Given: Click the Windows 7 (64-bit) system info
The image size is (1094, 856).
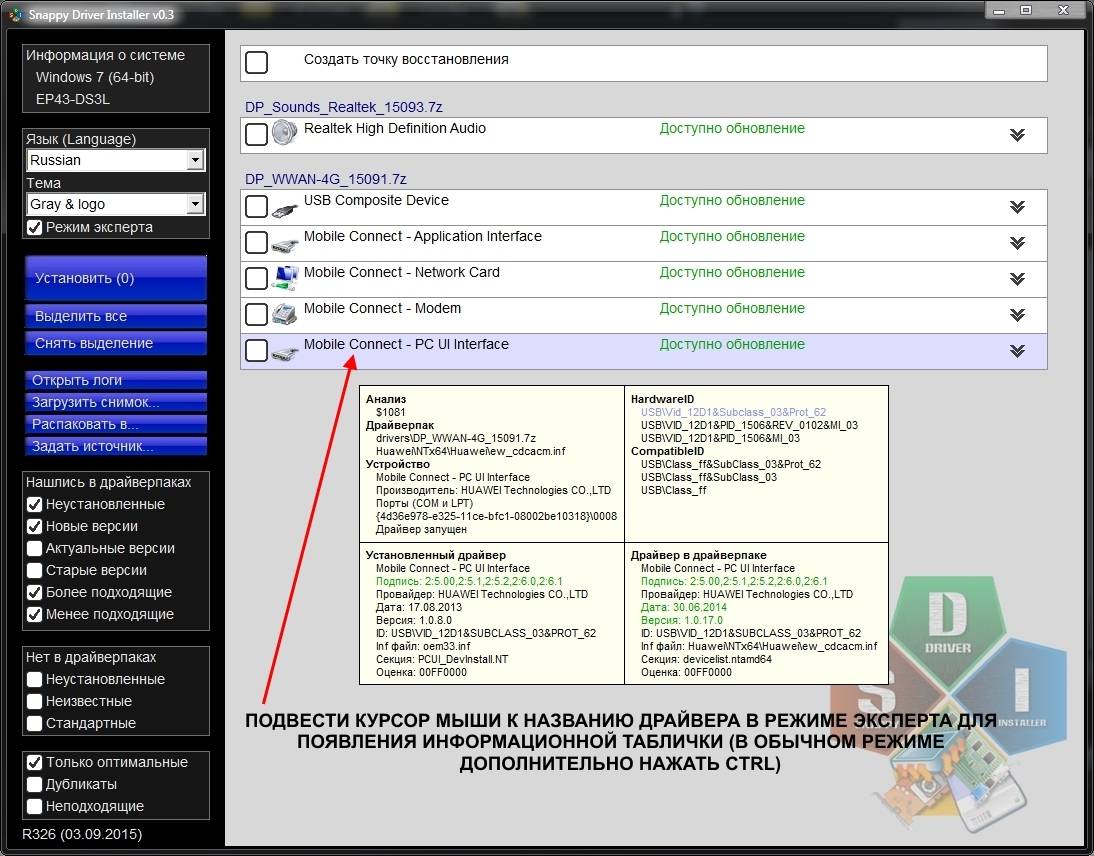Looking at the screenshot, I should click(x=95, y=77).
